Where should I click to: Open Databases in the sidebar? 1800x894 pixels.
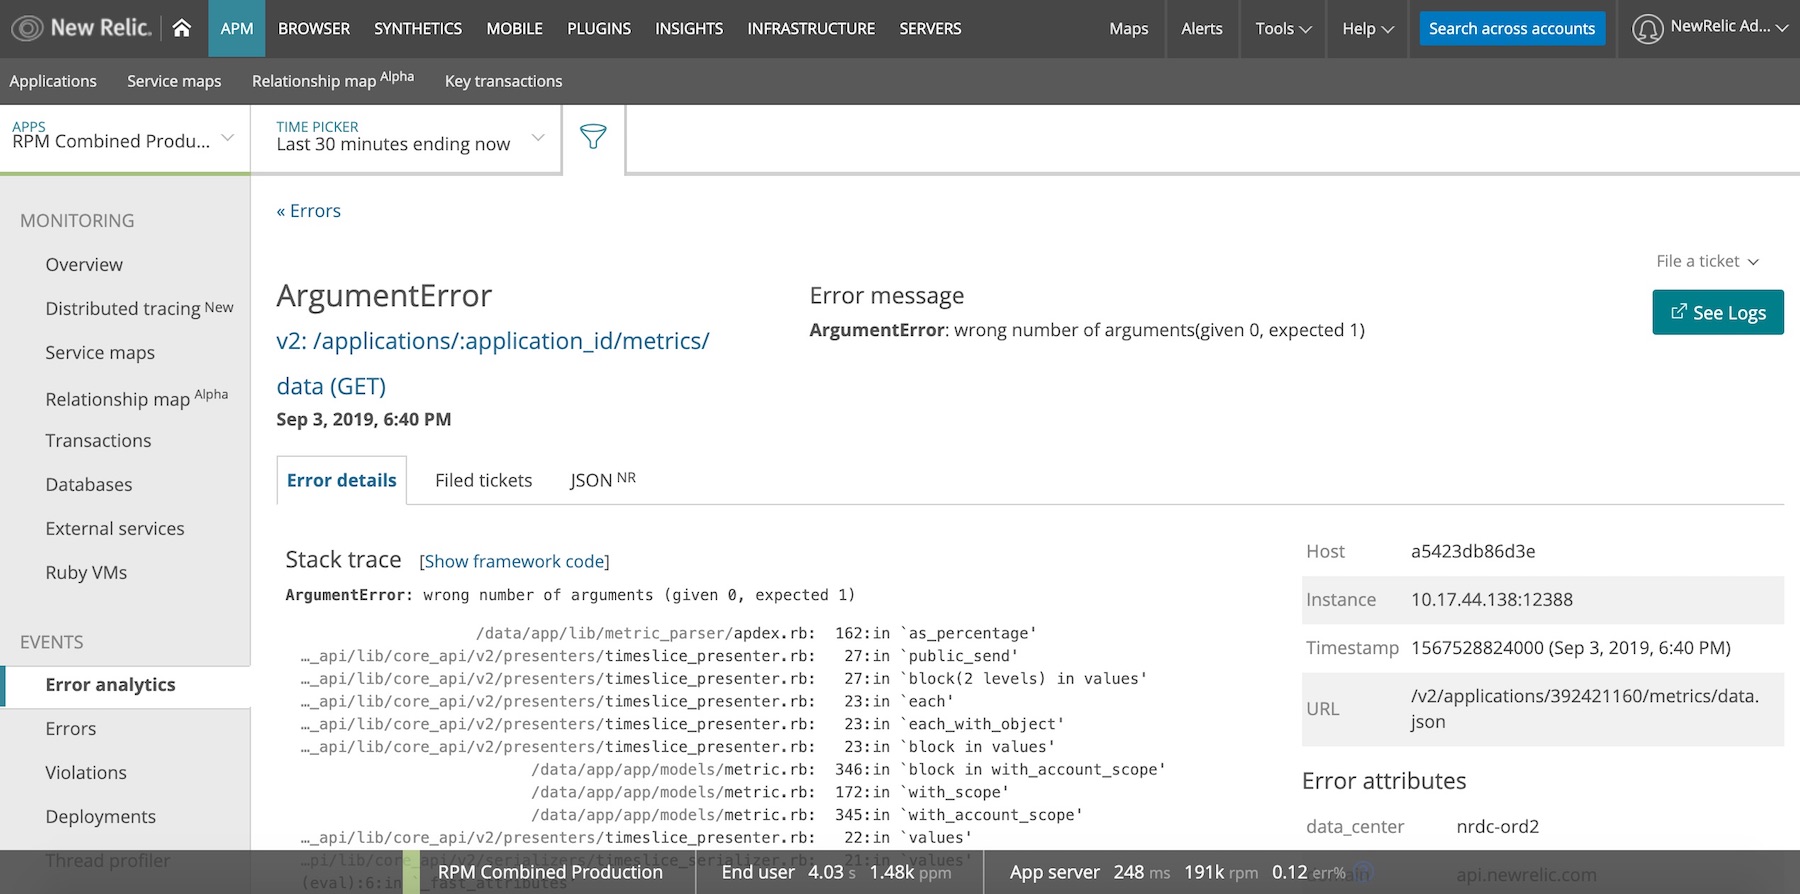(x=88, y=485)
